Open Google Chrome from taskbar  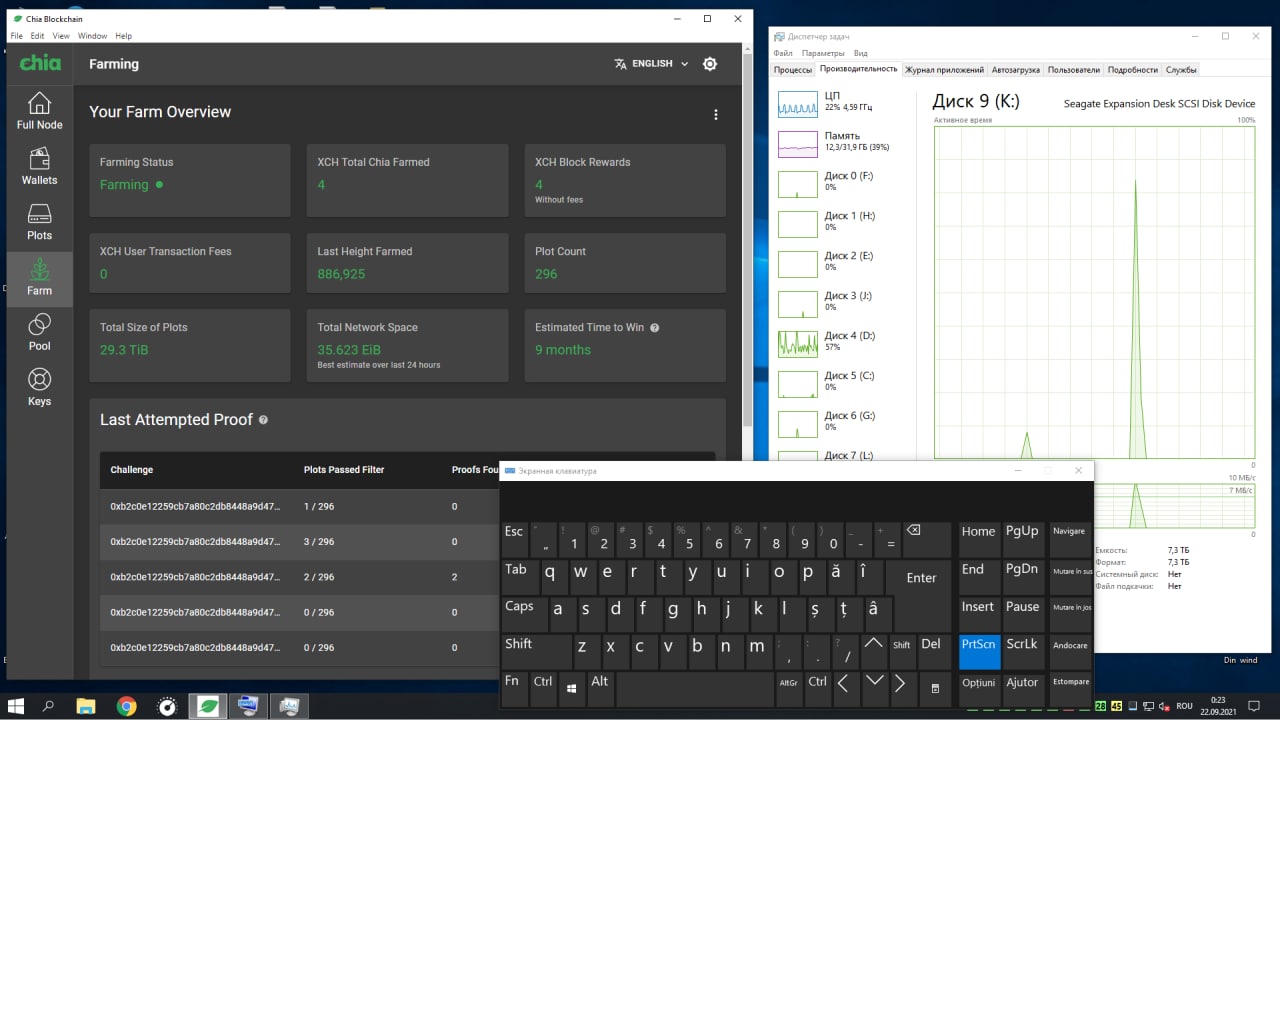pos(127,706)
